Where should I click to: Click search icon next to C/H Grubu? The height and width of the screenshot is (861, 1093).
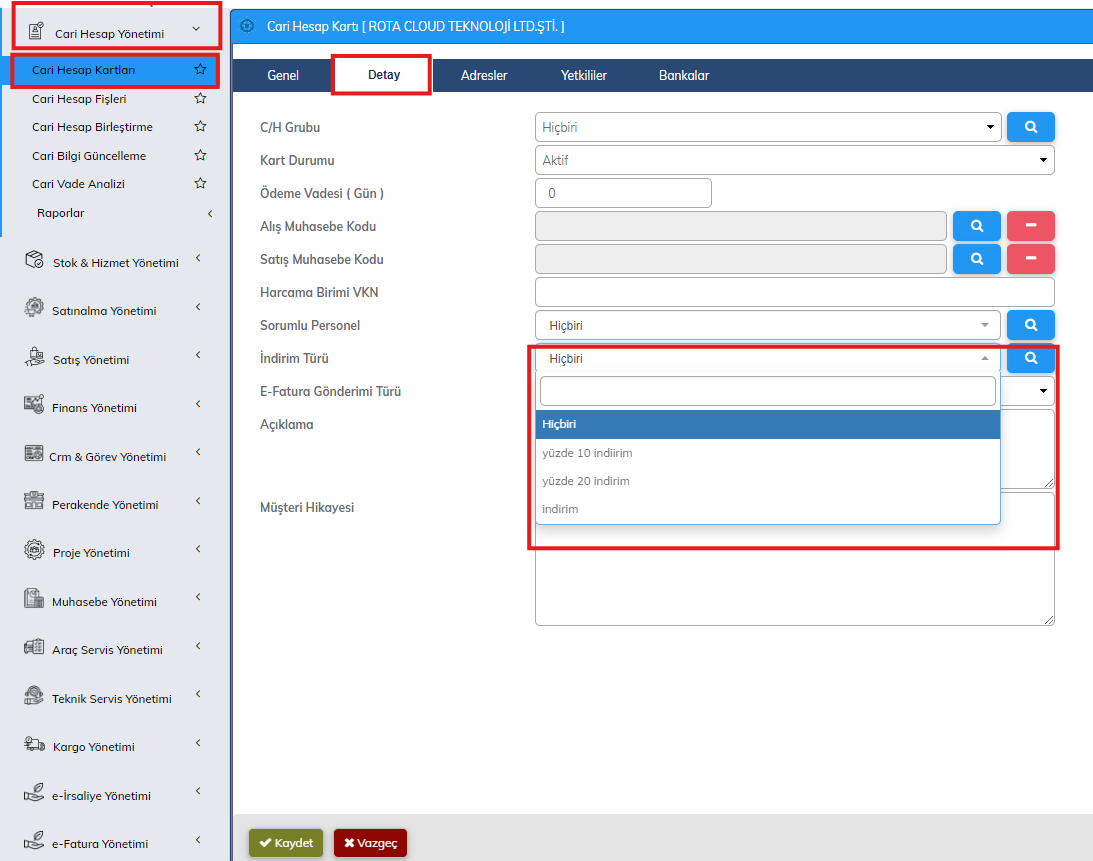click(1030, 127)
